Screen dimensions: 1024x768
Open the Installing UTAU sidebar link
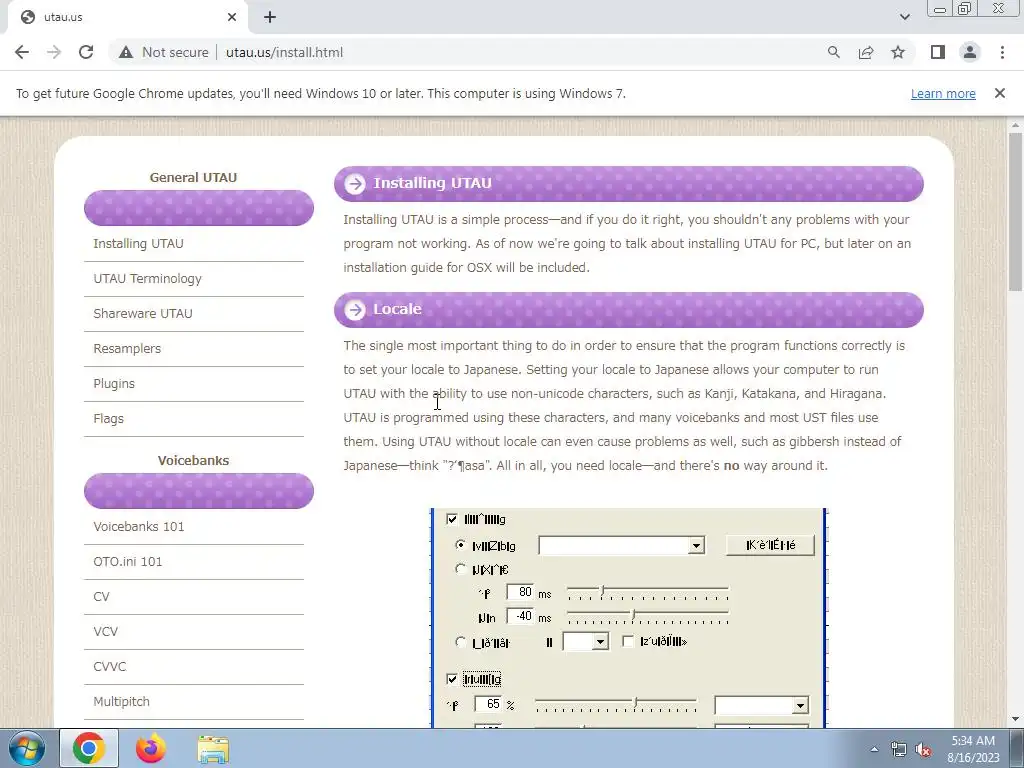point(138,244)
